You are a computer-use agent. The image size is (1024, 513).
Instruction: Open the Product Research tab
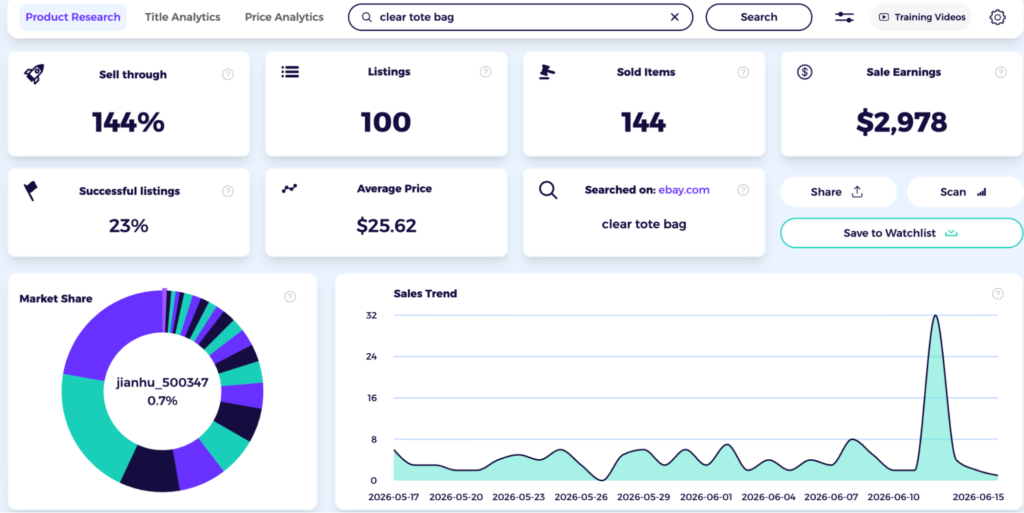[73, 17]
